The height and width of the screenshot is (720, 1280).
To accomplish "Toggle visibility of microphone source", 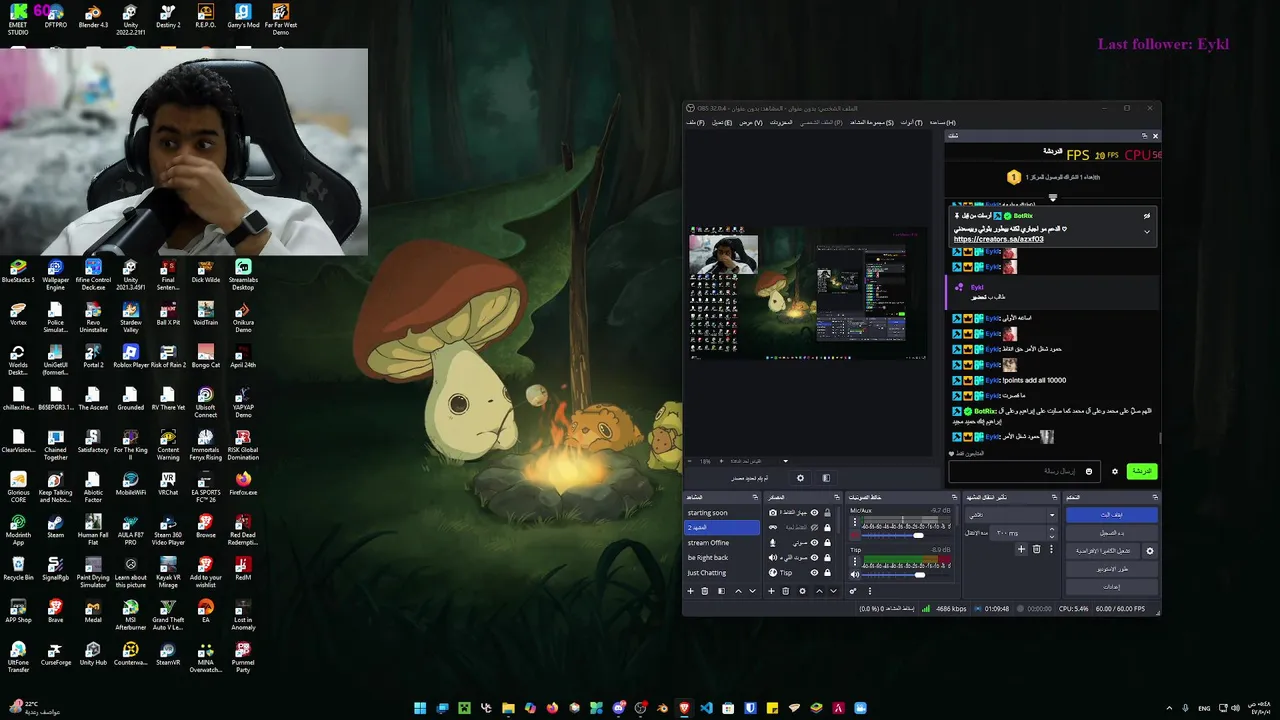I will [814, 543].
